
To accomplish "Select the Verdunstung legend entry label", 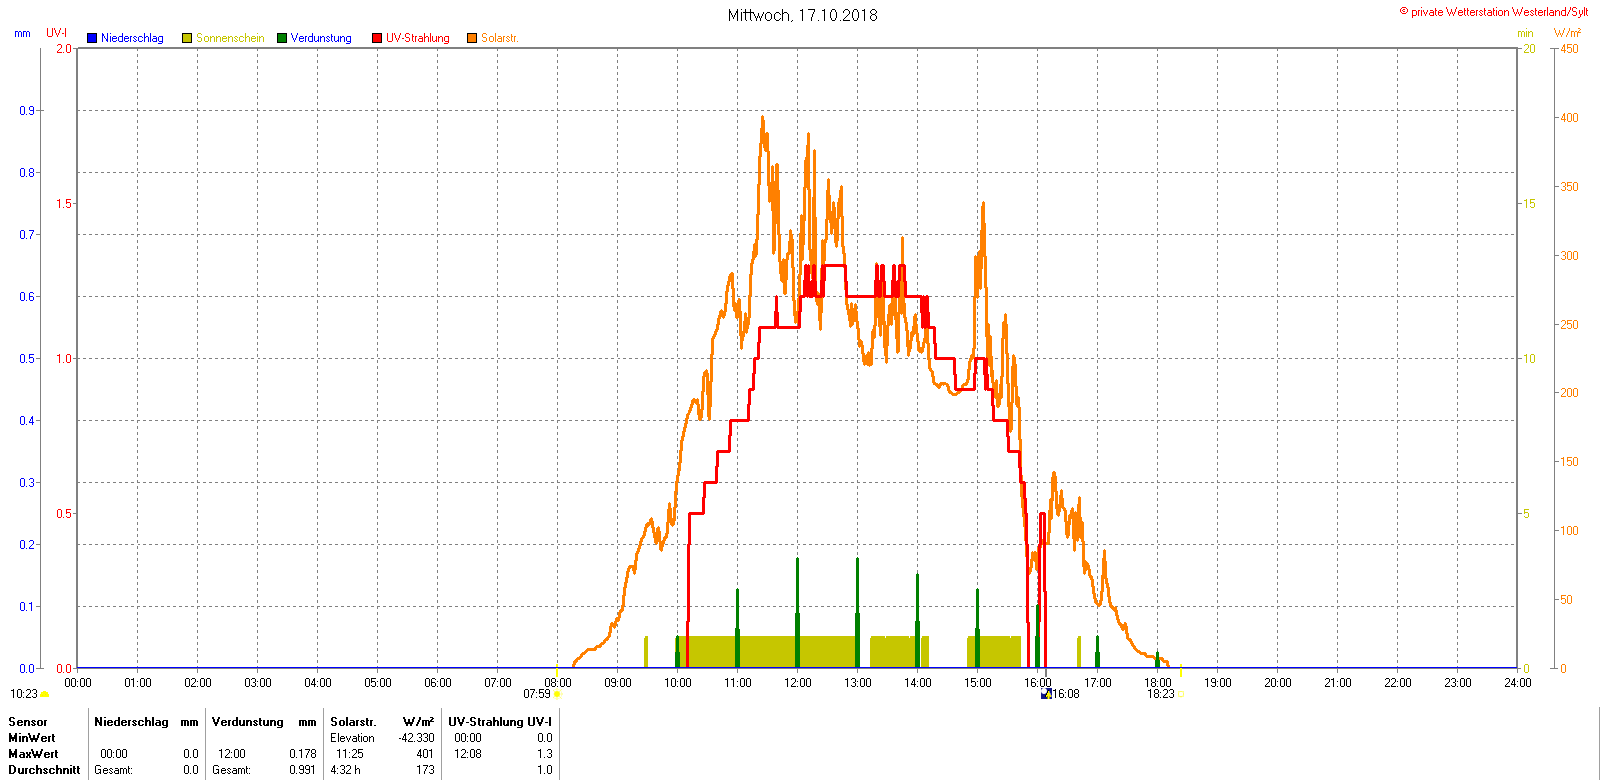I will [x=321, y=38].
